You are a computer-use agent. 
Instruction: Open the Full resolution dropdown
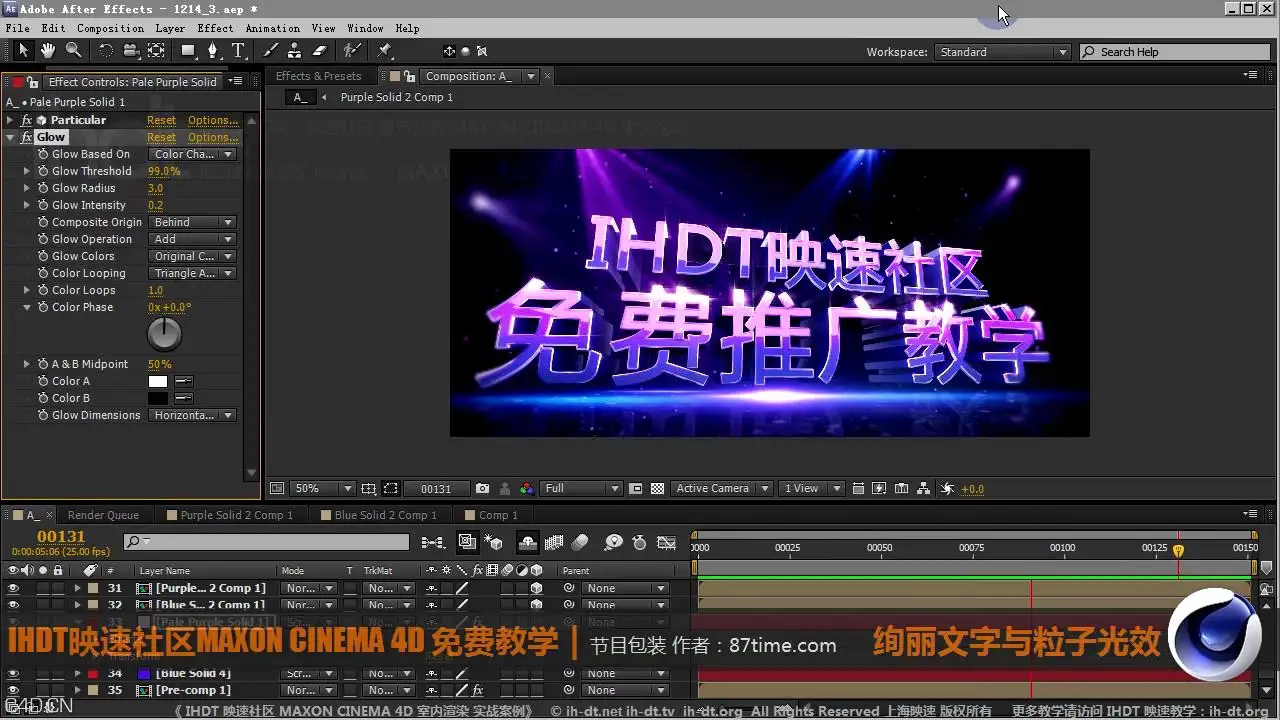coord(581,489)
